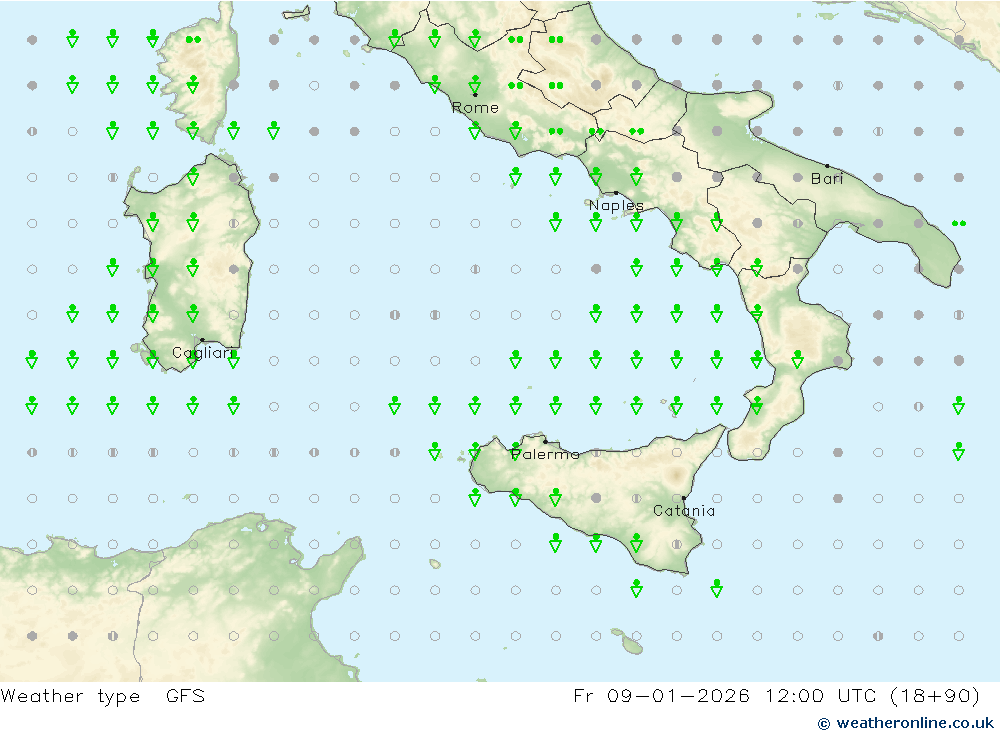
Task: Click the Naples city label
Action: [x=616, y=205]
